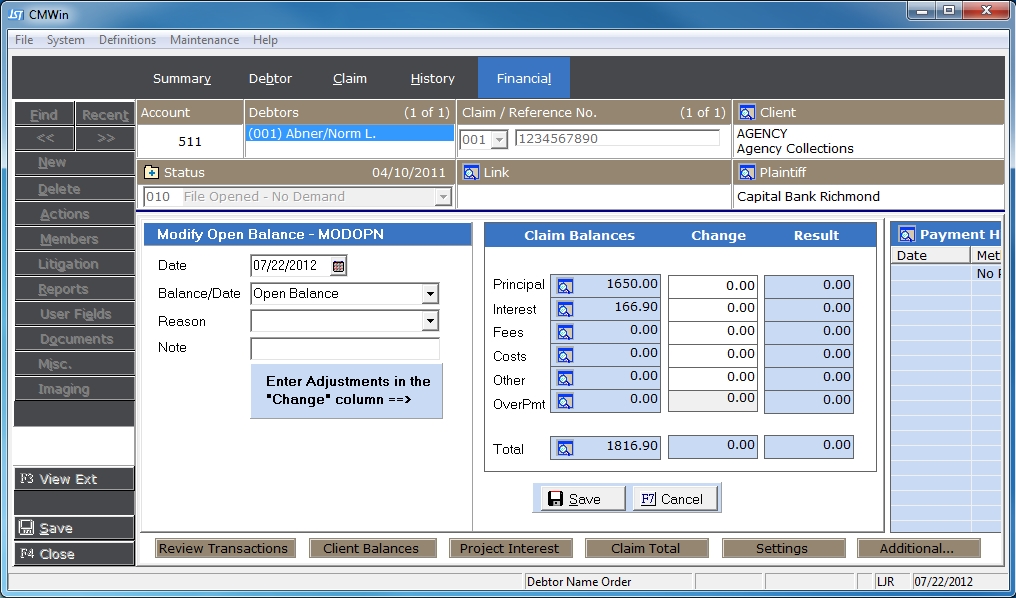
Task: Click the Fees balance lookup icon
Action: pyautogui.click(x=565, y=332)
